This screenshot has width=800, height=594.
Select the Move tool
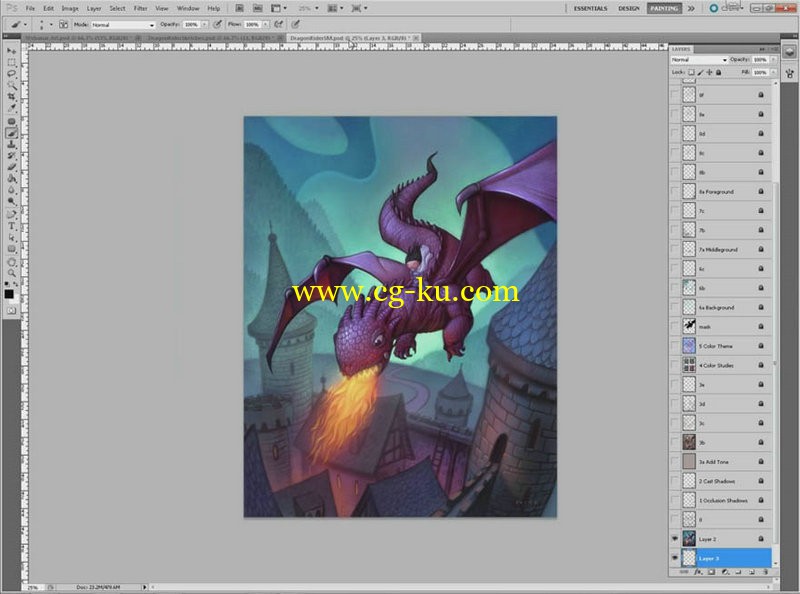coord(11,51)
